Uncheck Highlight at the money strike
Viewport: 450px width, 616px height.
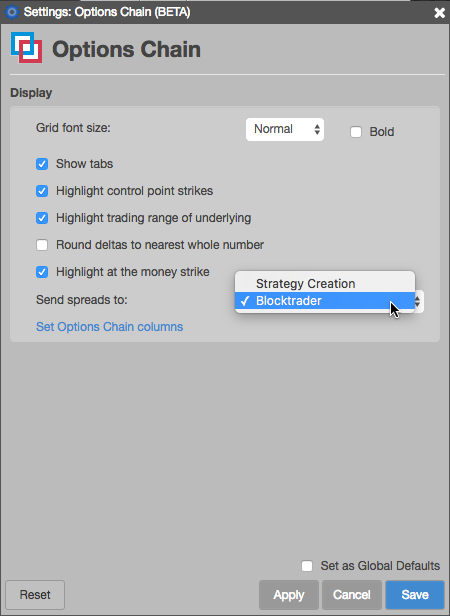click(x=42, y=272)
